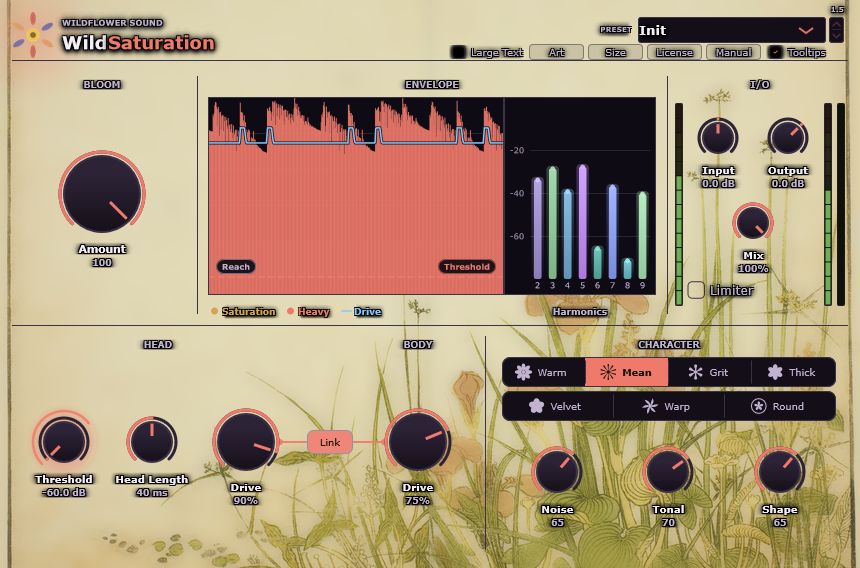The height and width of the screenshot is (568, 860).
Task: Click the input level meter
Action: (679, 204)
